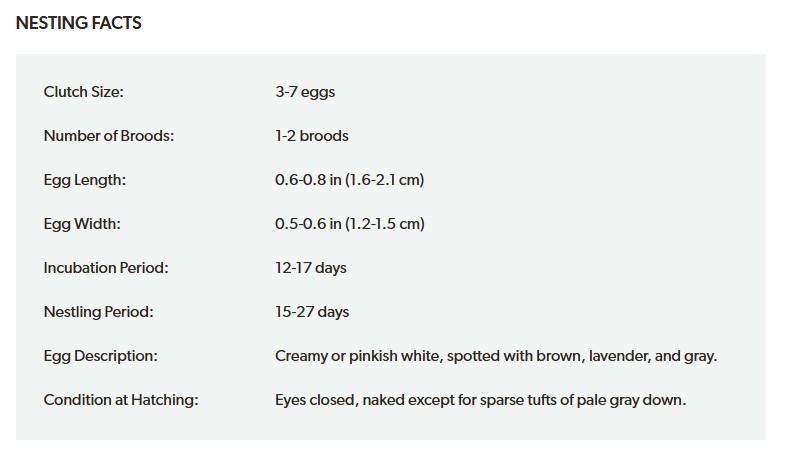Click the Incubation Period label
The image size is (799, 462).
pyautogui.click(x=106, y=268)
